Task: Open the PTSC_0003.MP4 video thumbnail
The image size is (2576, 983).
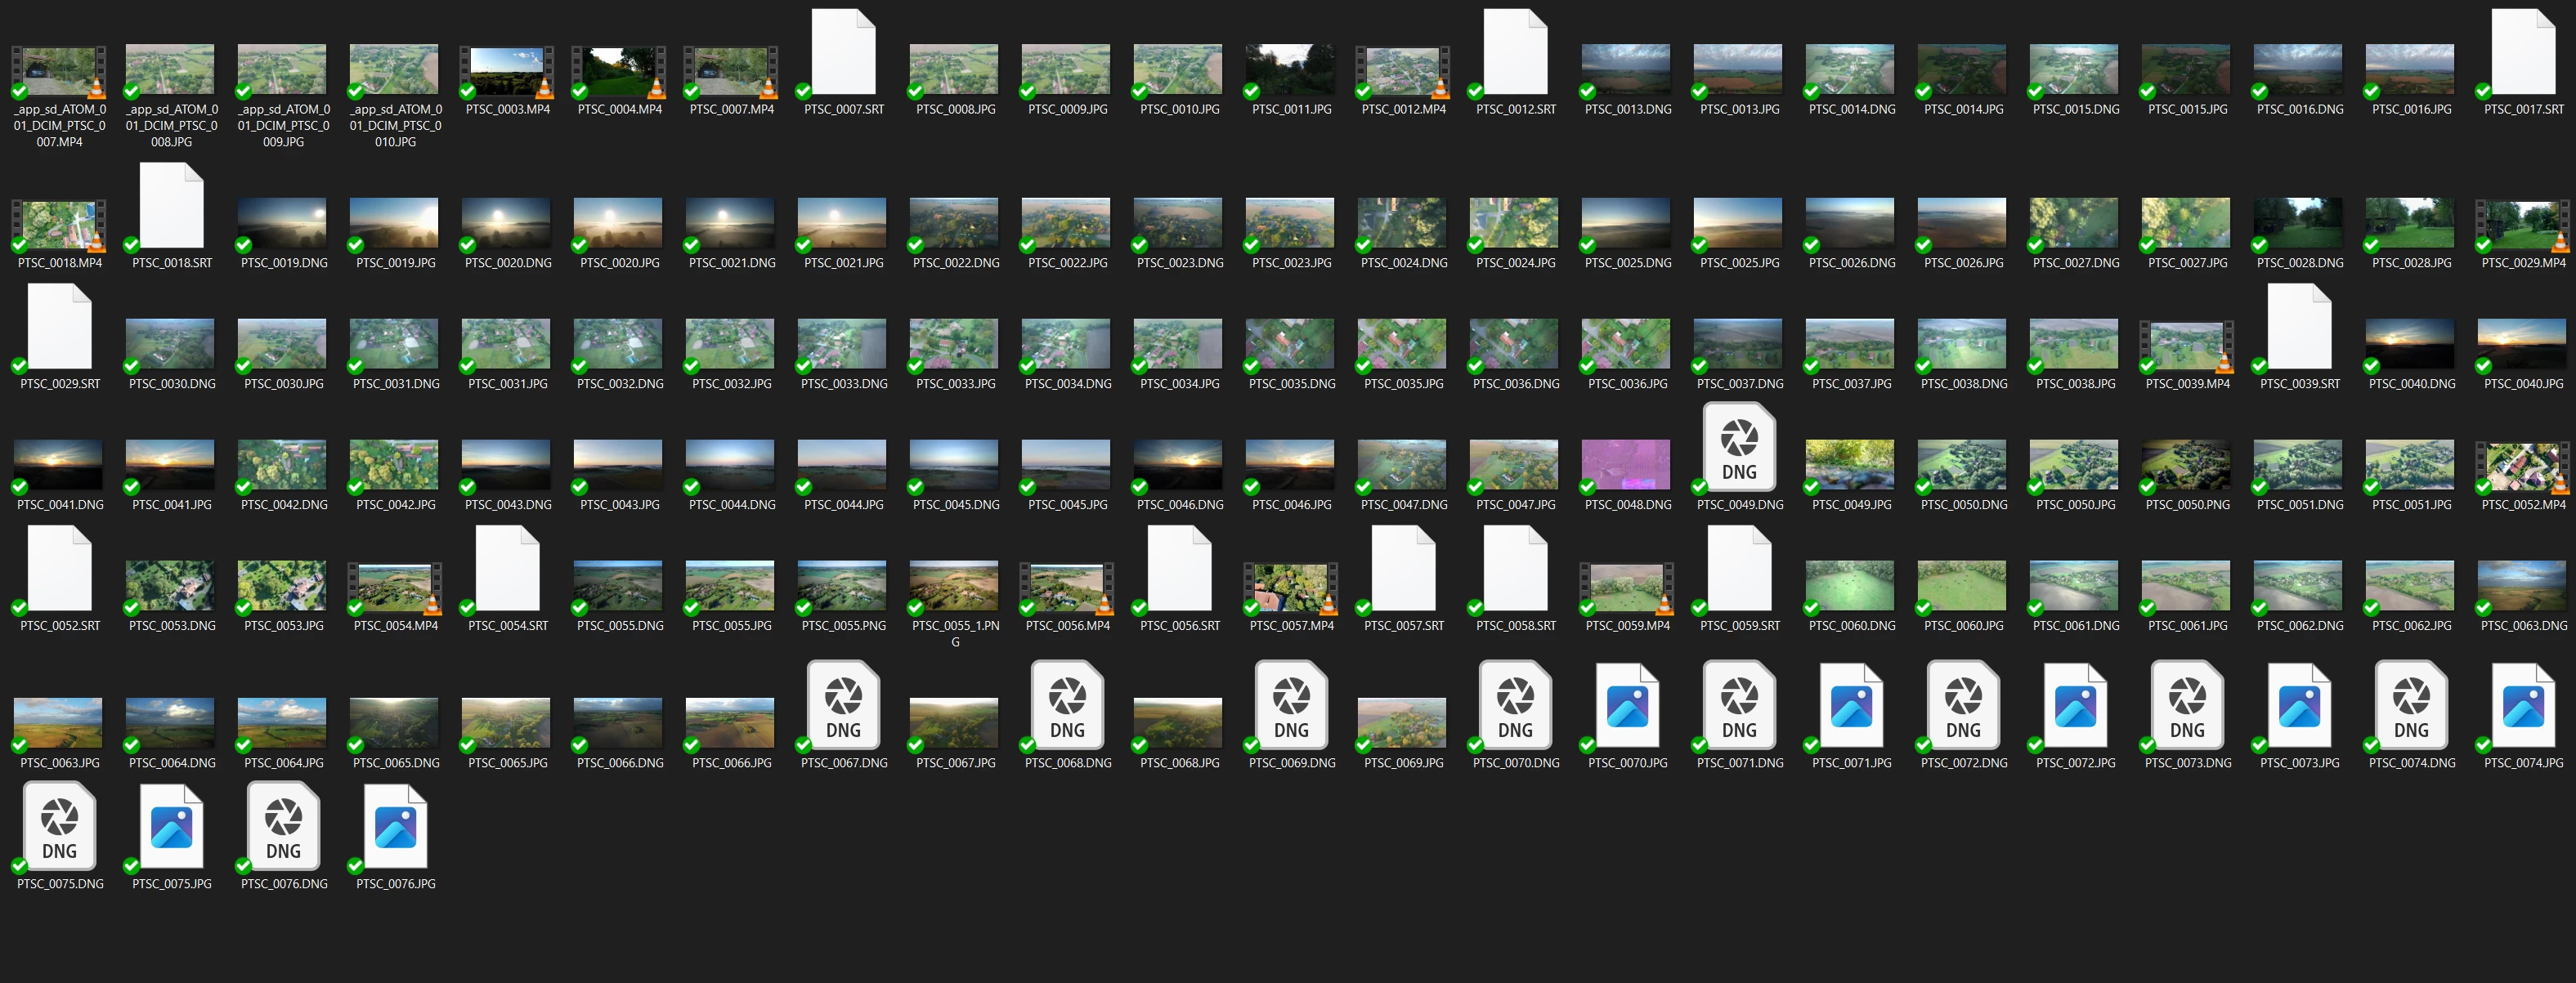Action: click(x=507, y=72)
